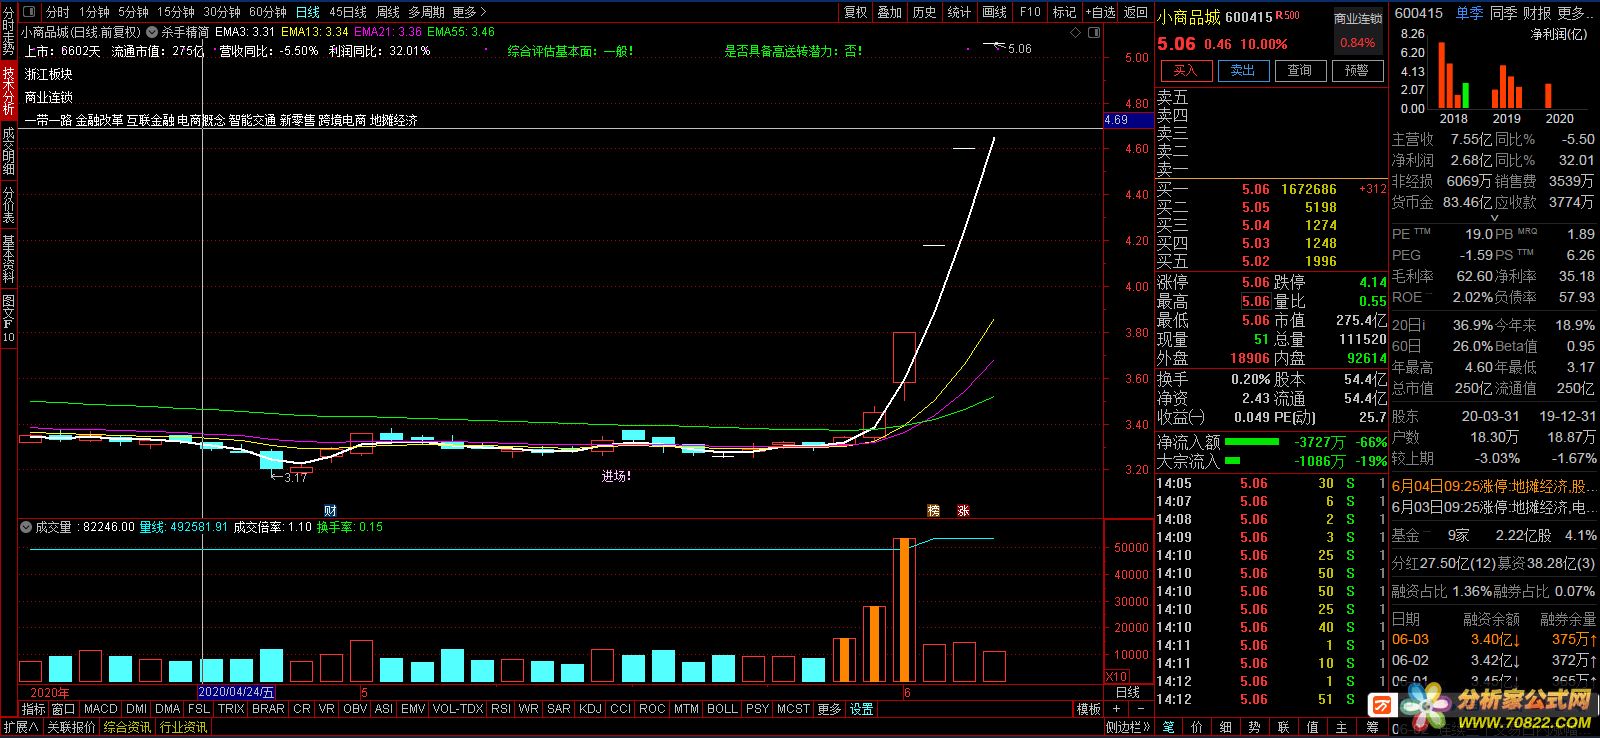Select the MACD indicator tab
1600x738 pixels.
[101, 709]
